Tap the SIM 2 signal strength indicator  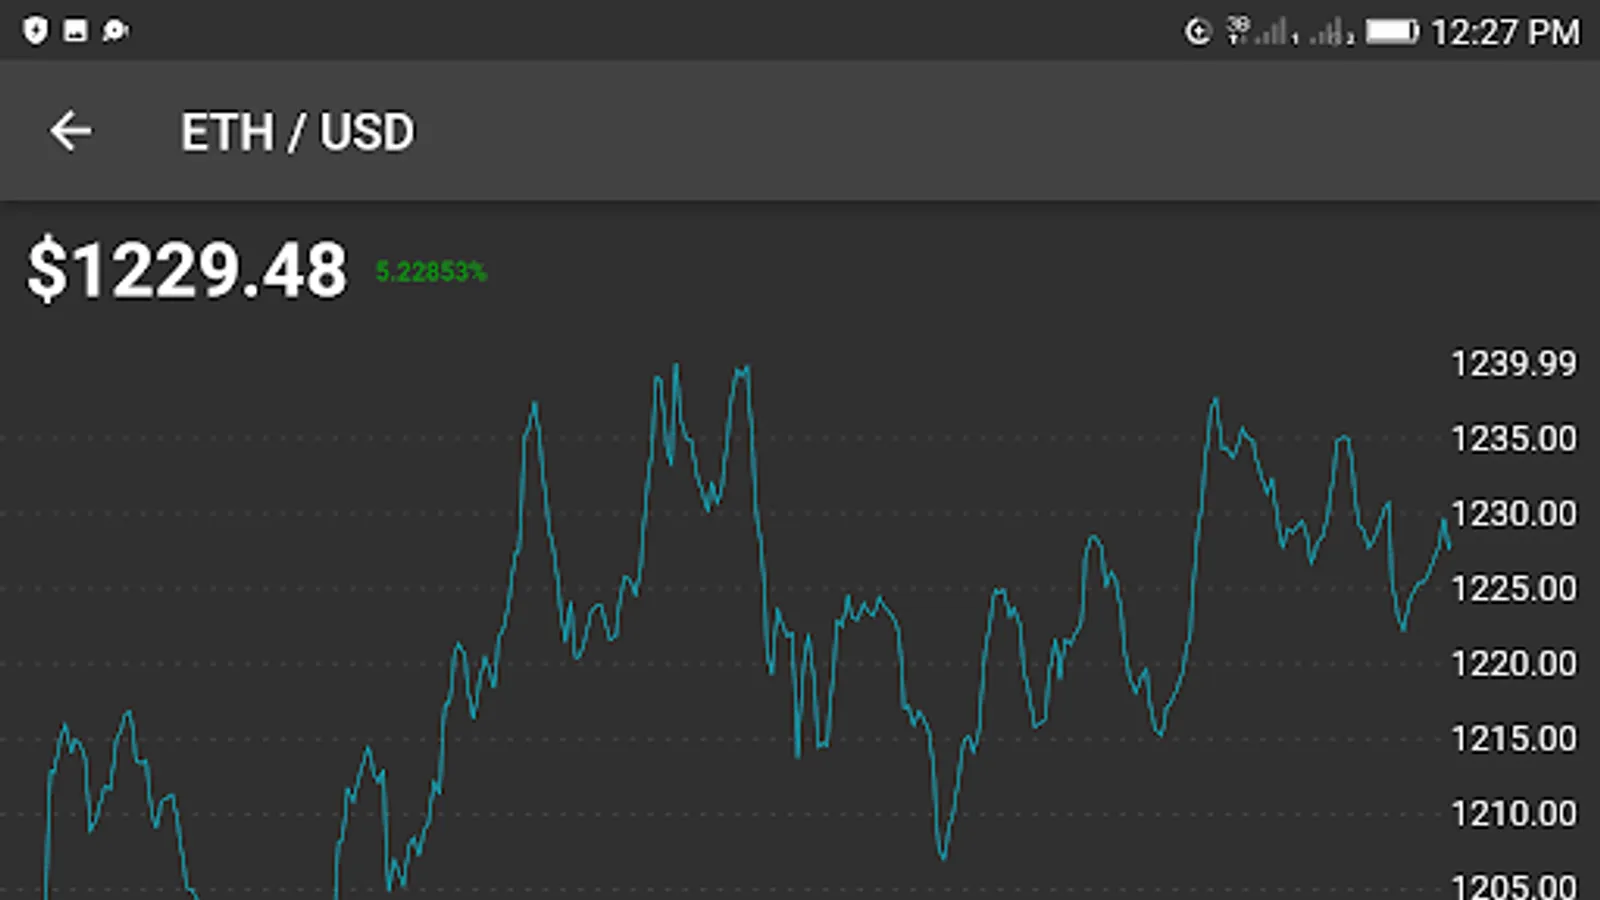[x=1332, y=33]
